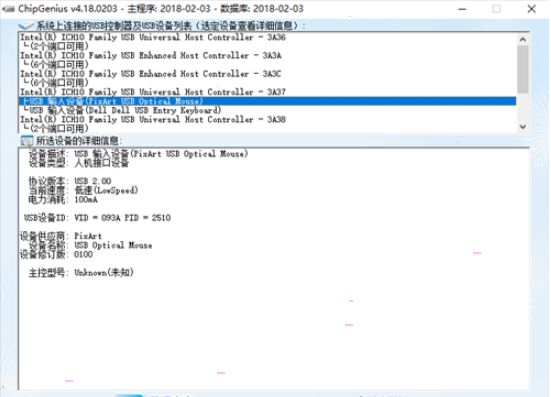Click the PixArt vendor name value
Image resolution: width=551 pixels, height=397 pixels.
(x=88, y=236)
